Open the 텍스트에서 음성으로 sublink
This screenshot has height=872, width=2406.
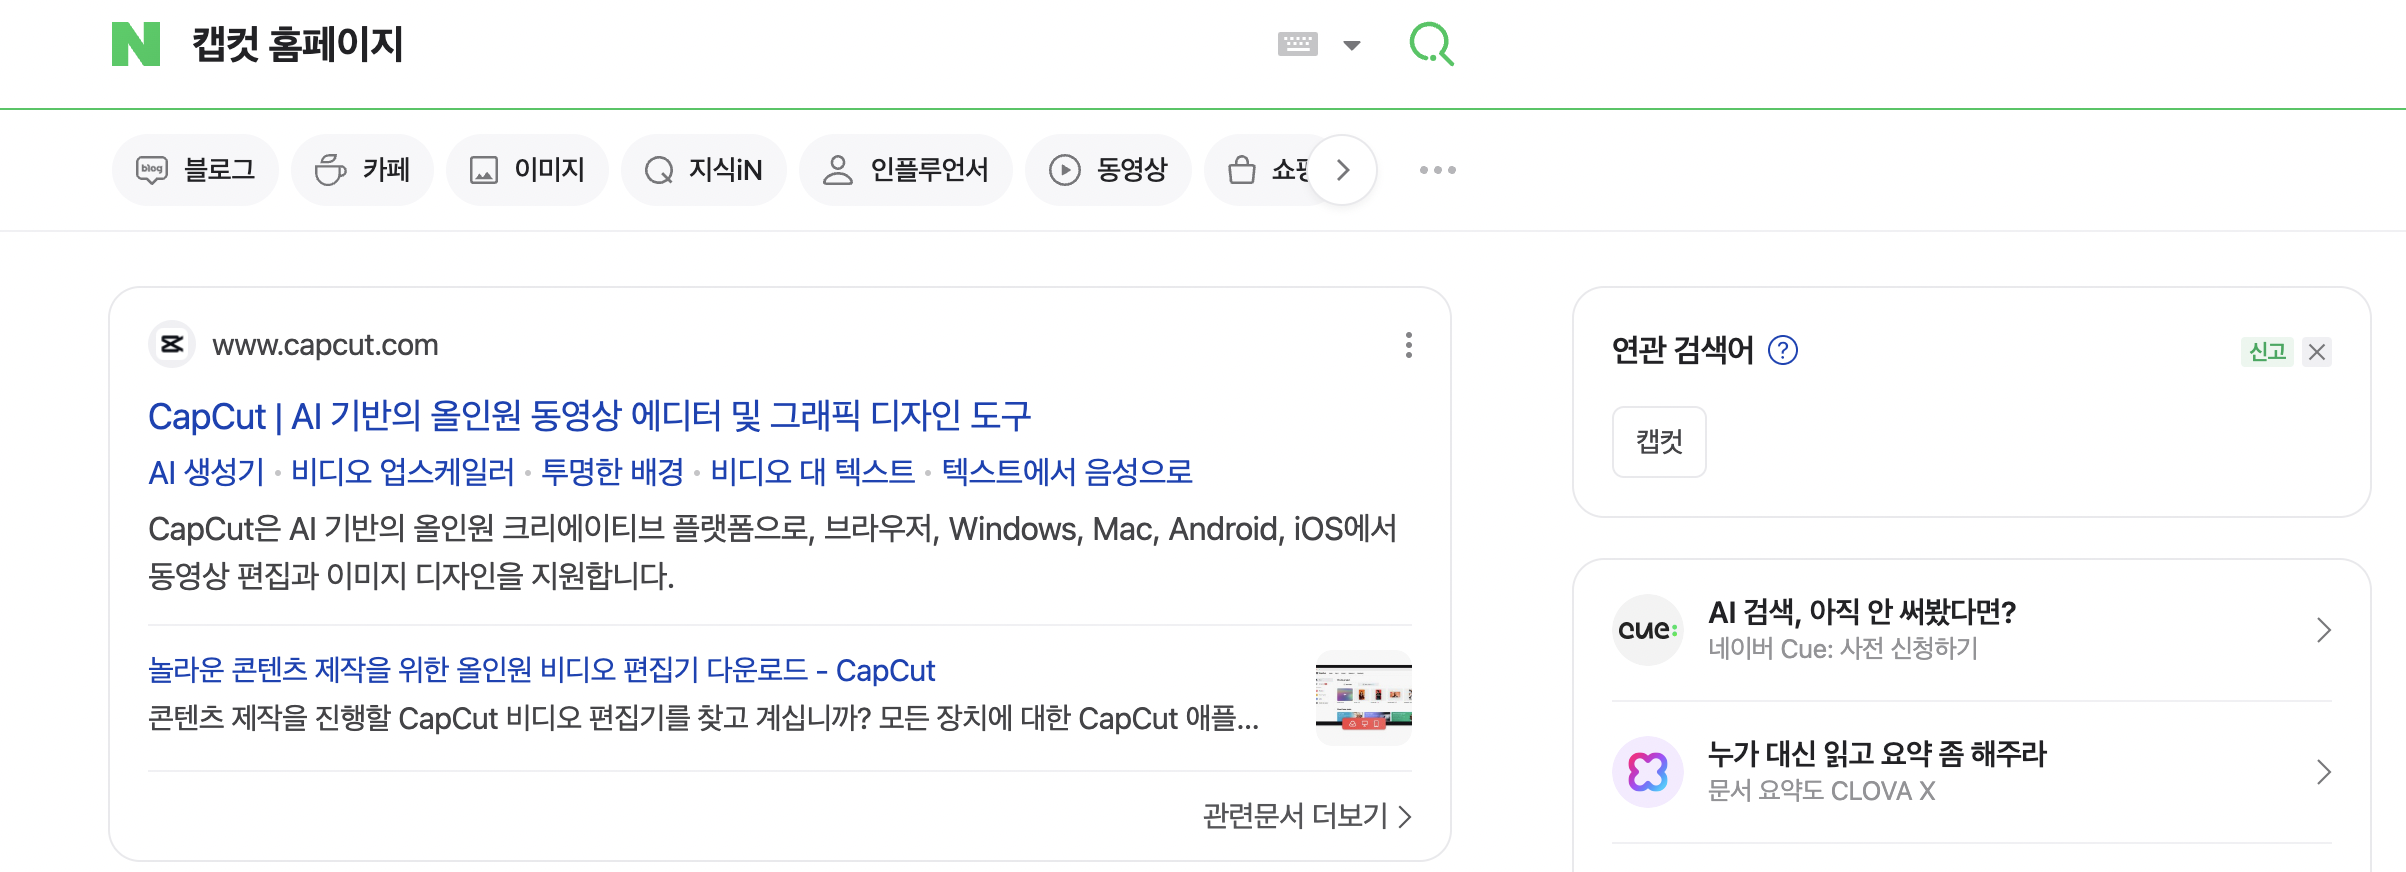click(x=1067, y=472)
